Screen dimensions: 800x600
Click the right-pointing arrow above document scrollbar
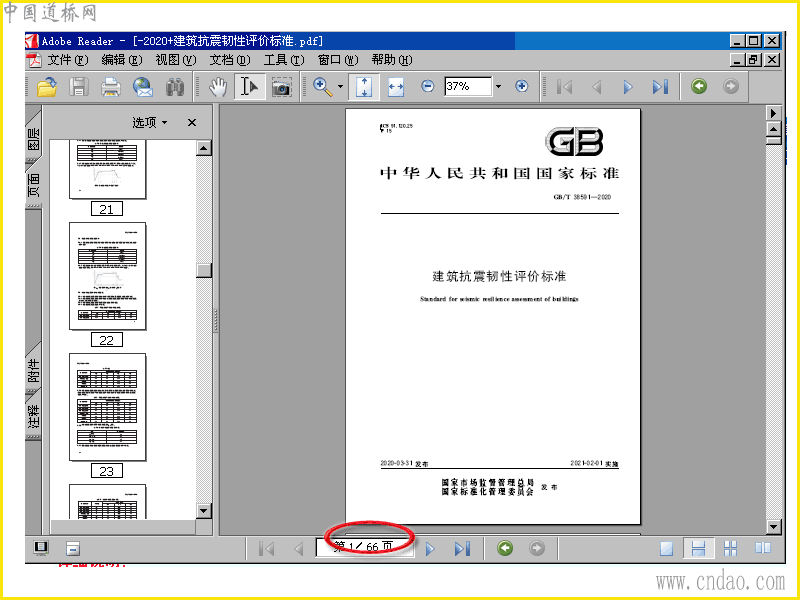point(773,113)
